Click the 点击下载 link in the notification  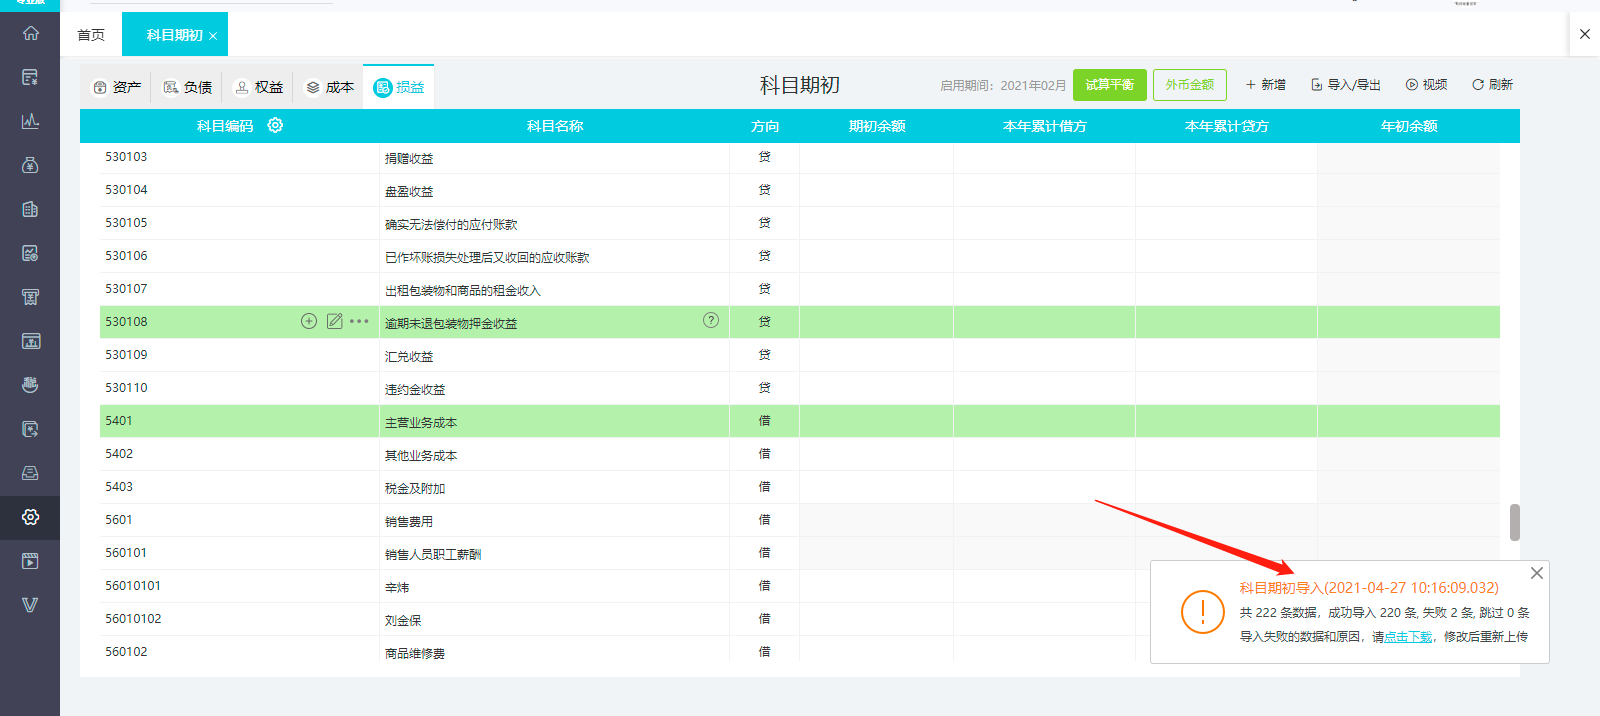tap(1408, 637)
